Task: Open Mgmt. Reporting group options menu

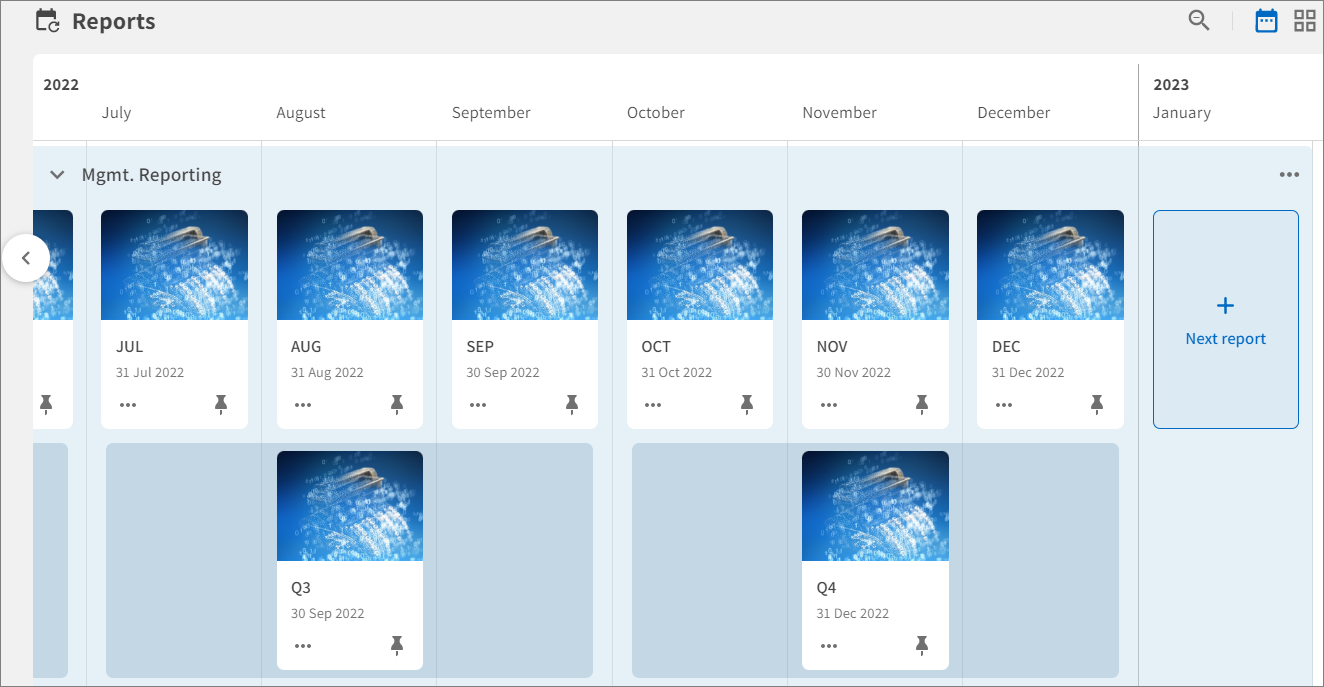Action: click(1289, 175)
